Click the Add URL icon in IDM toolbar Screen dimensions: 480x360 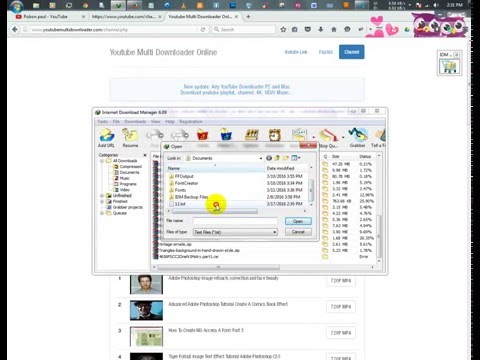click(106, 135)
